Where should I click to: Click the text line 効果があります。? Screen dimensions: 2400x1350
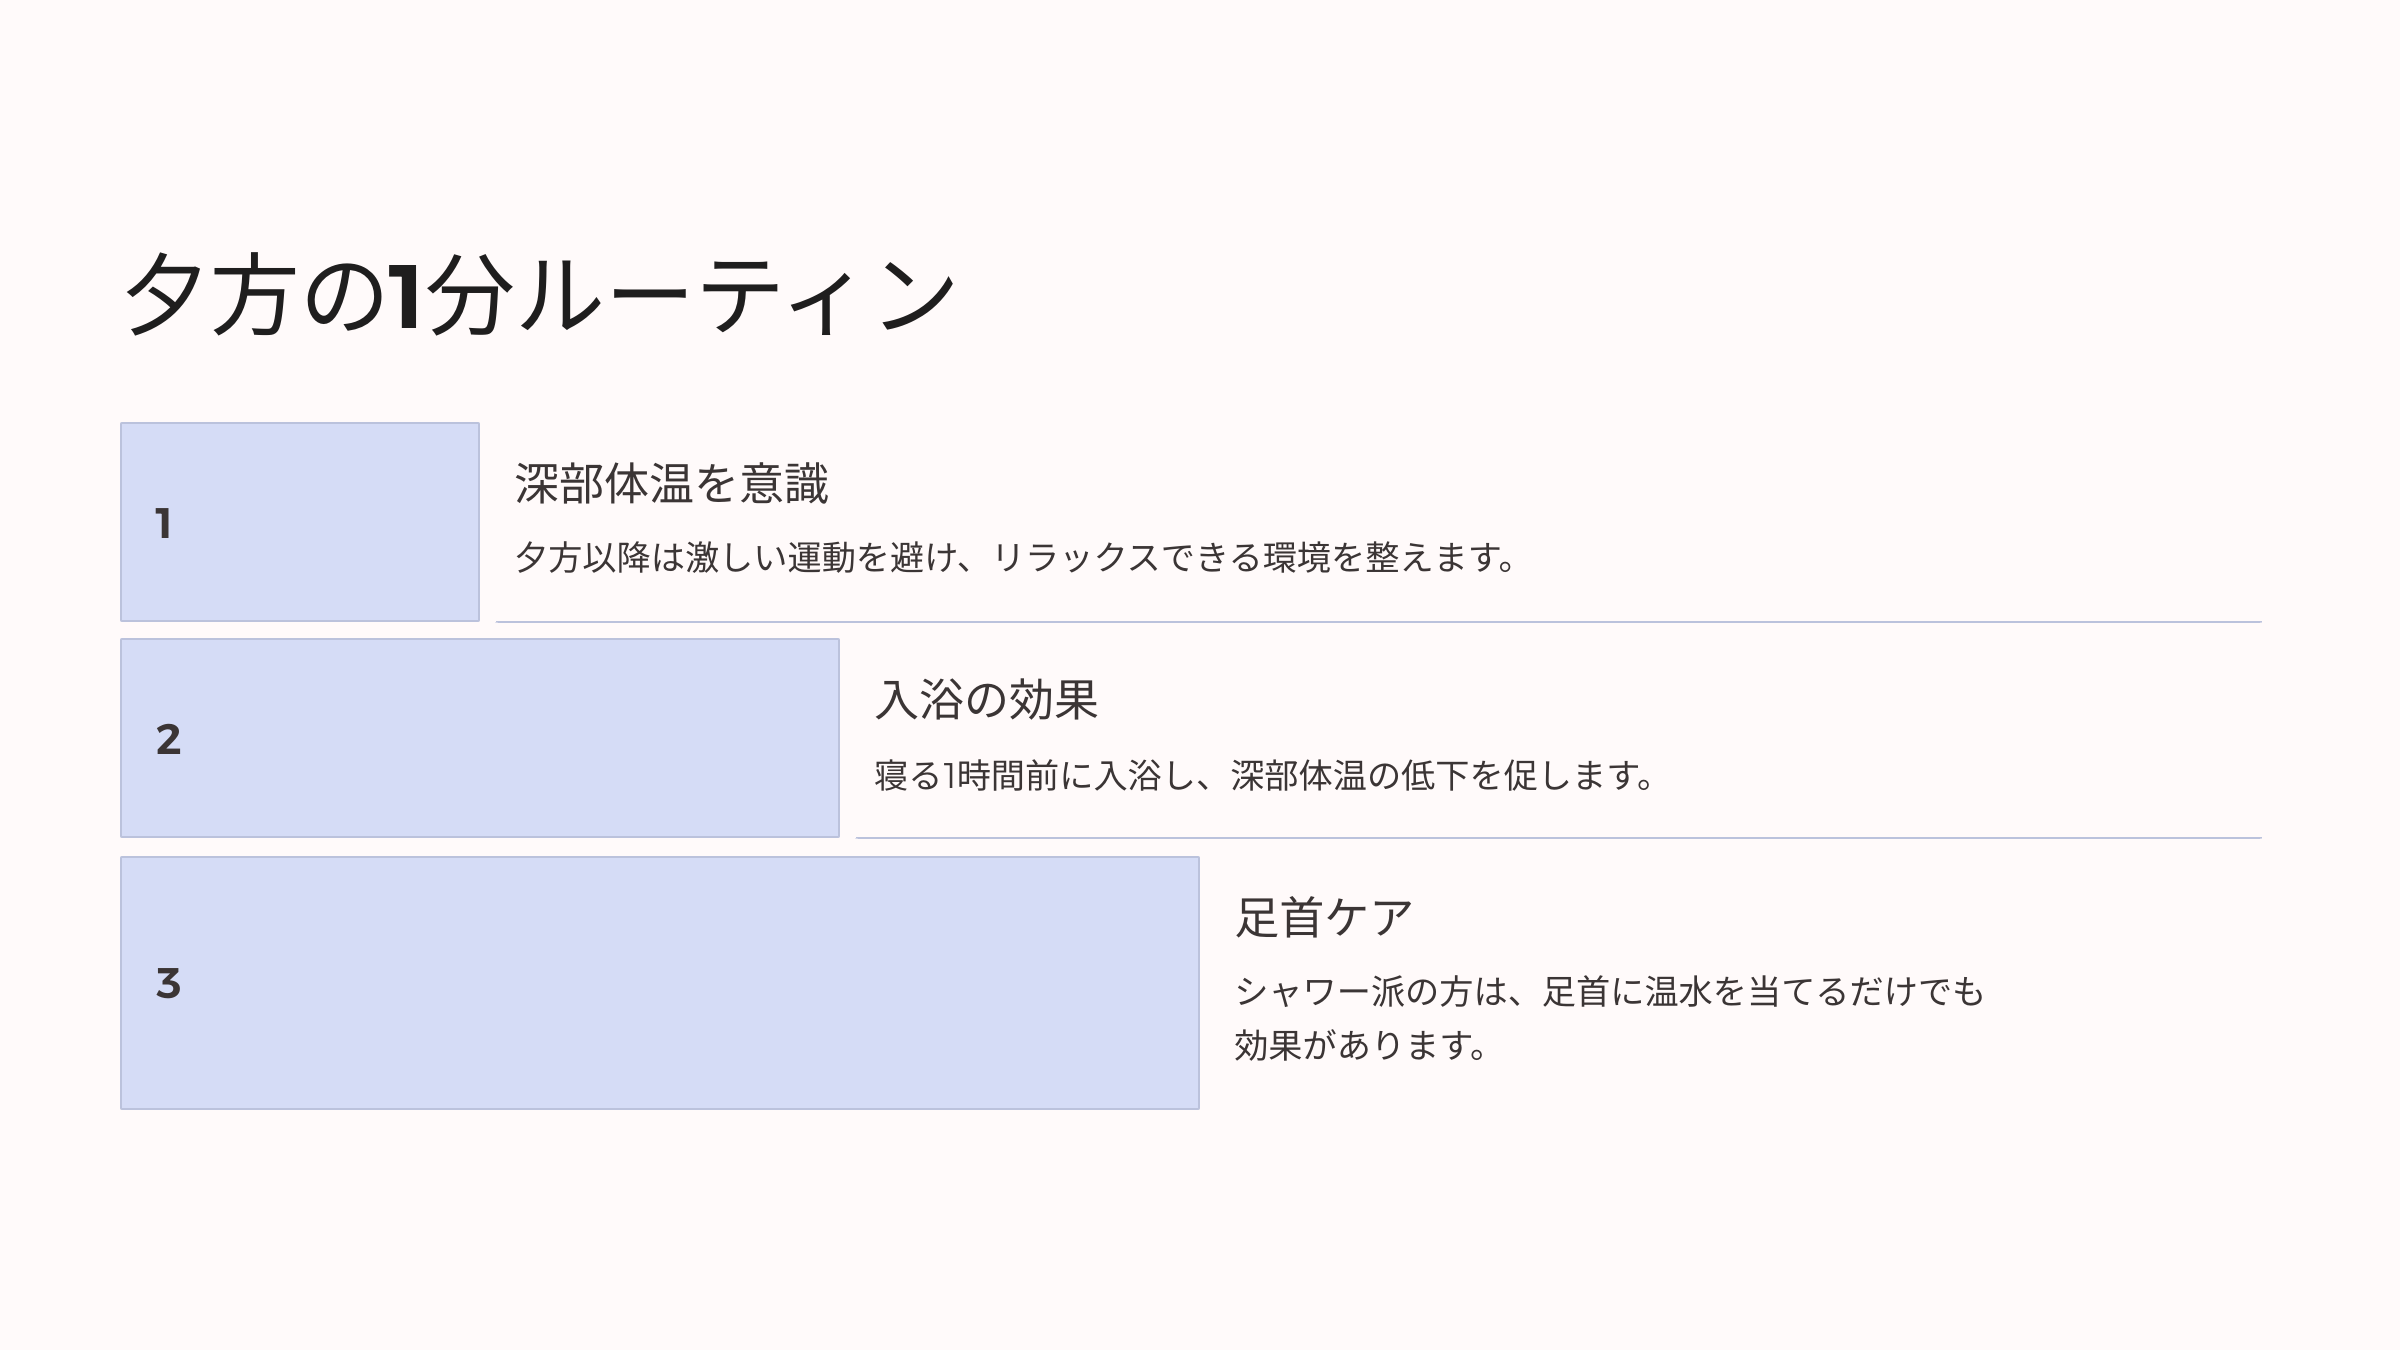click(1361, 1046)
